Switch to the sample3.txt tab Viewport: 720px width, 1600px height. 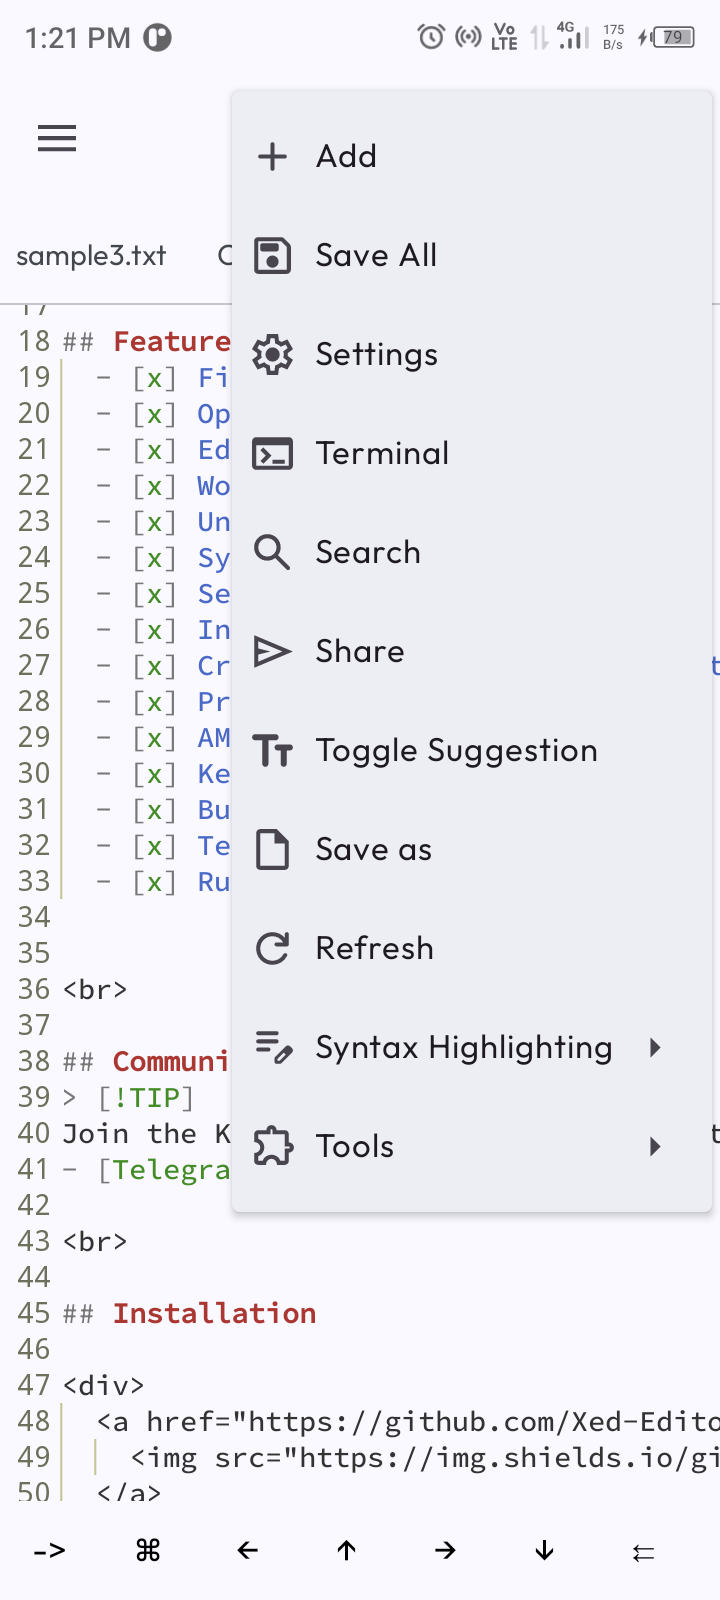(91, 256)
